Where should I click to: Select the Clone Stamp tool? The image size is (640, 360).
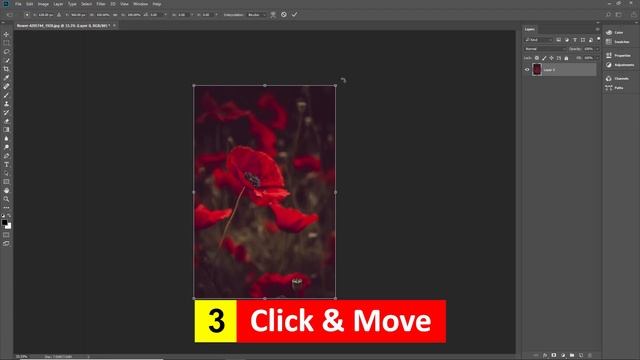[6, 104]
